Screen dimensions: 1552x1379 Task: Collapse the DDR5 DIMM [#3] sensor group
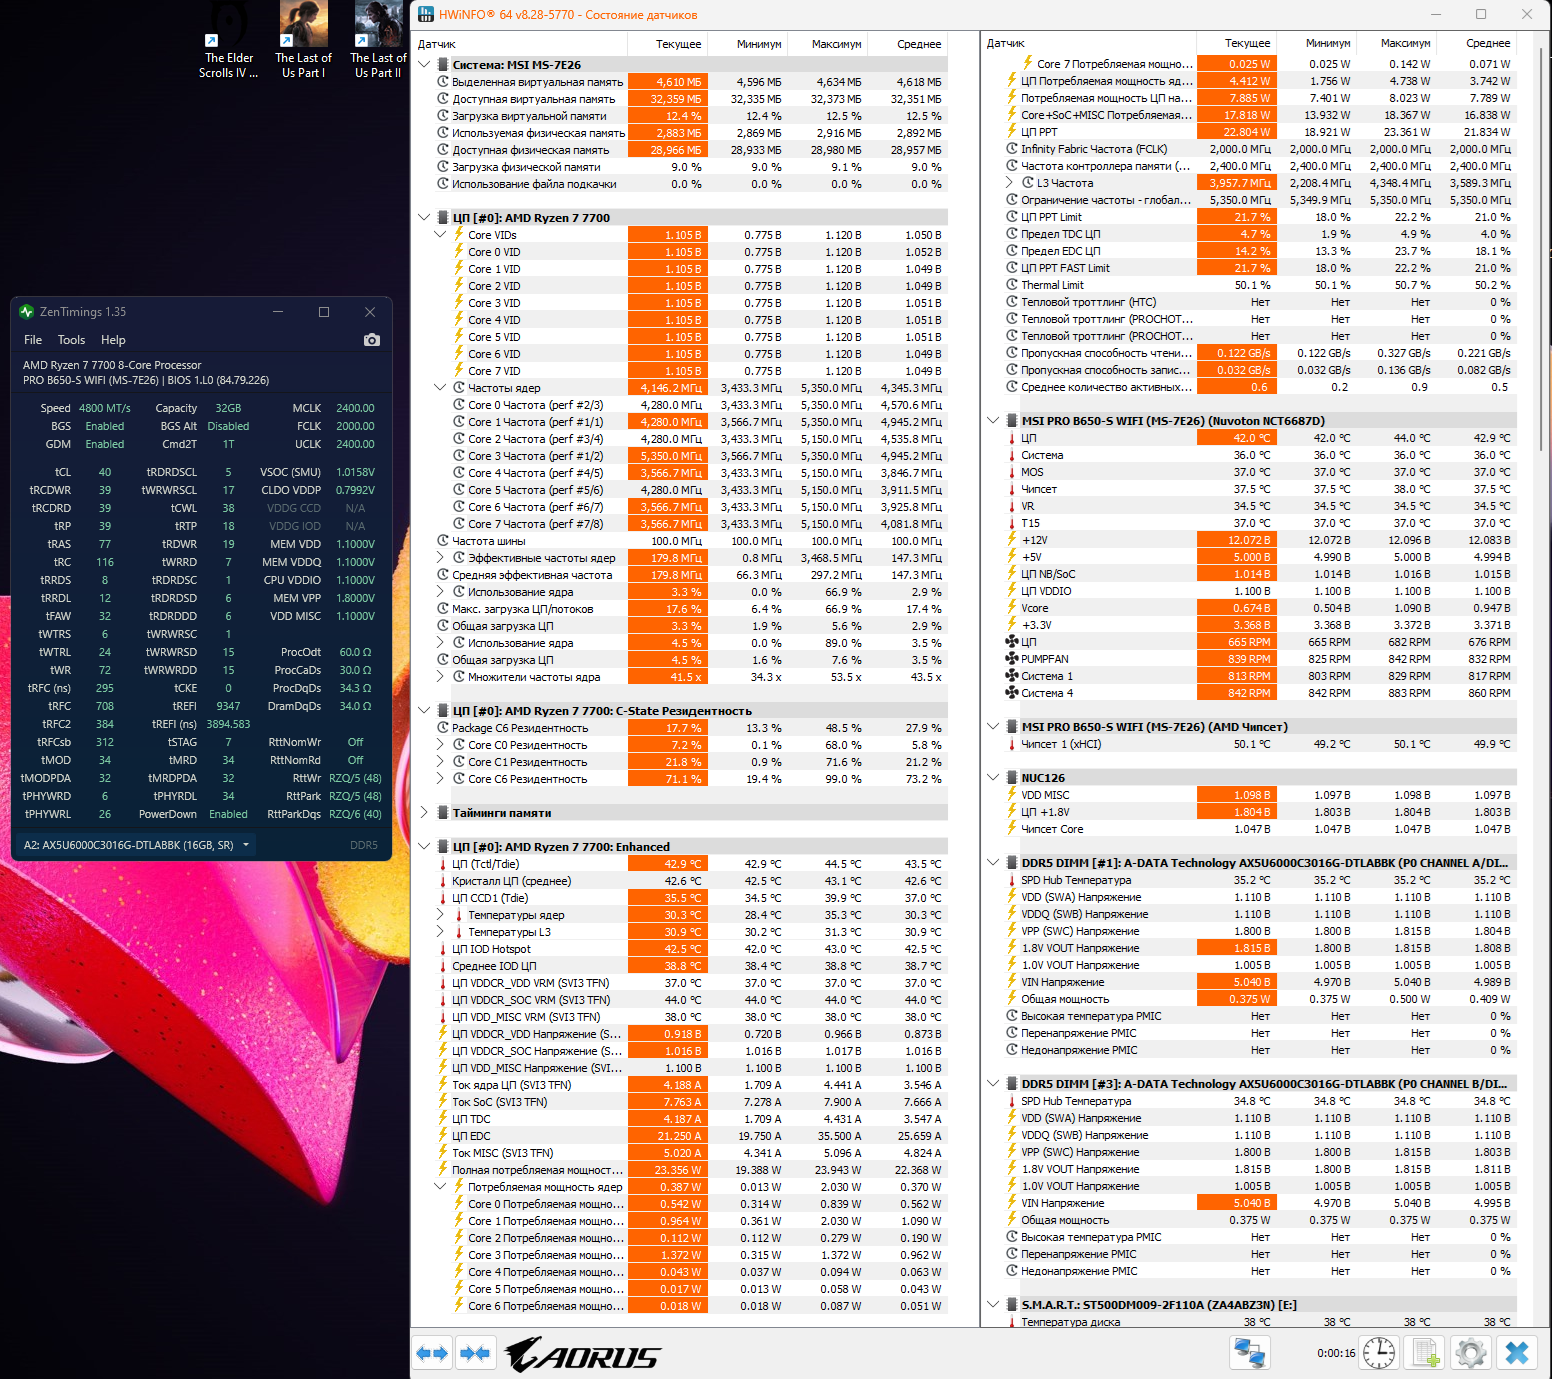pos(993,1084)
